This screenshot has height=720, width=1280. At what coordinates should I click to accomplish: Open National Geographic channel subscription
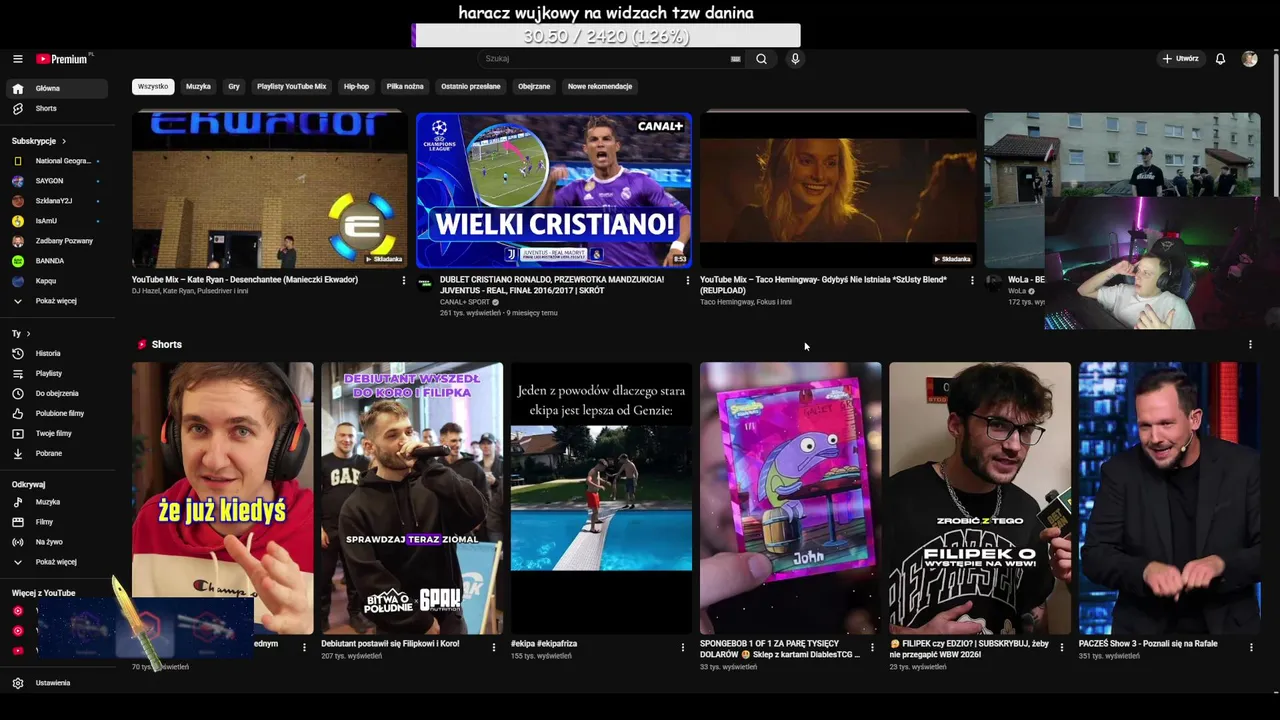pos(56,161)
